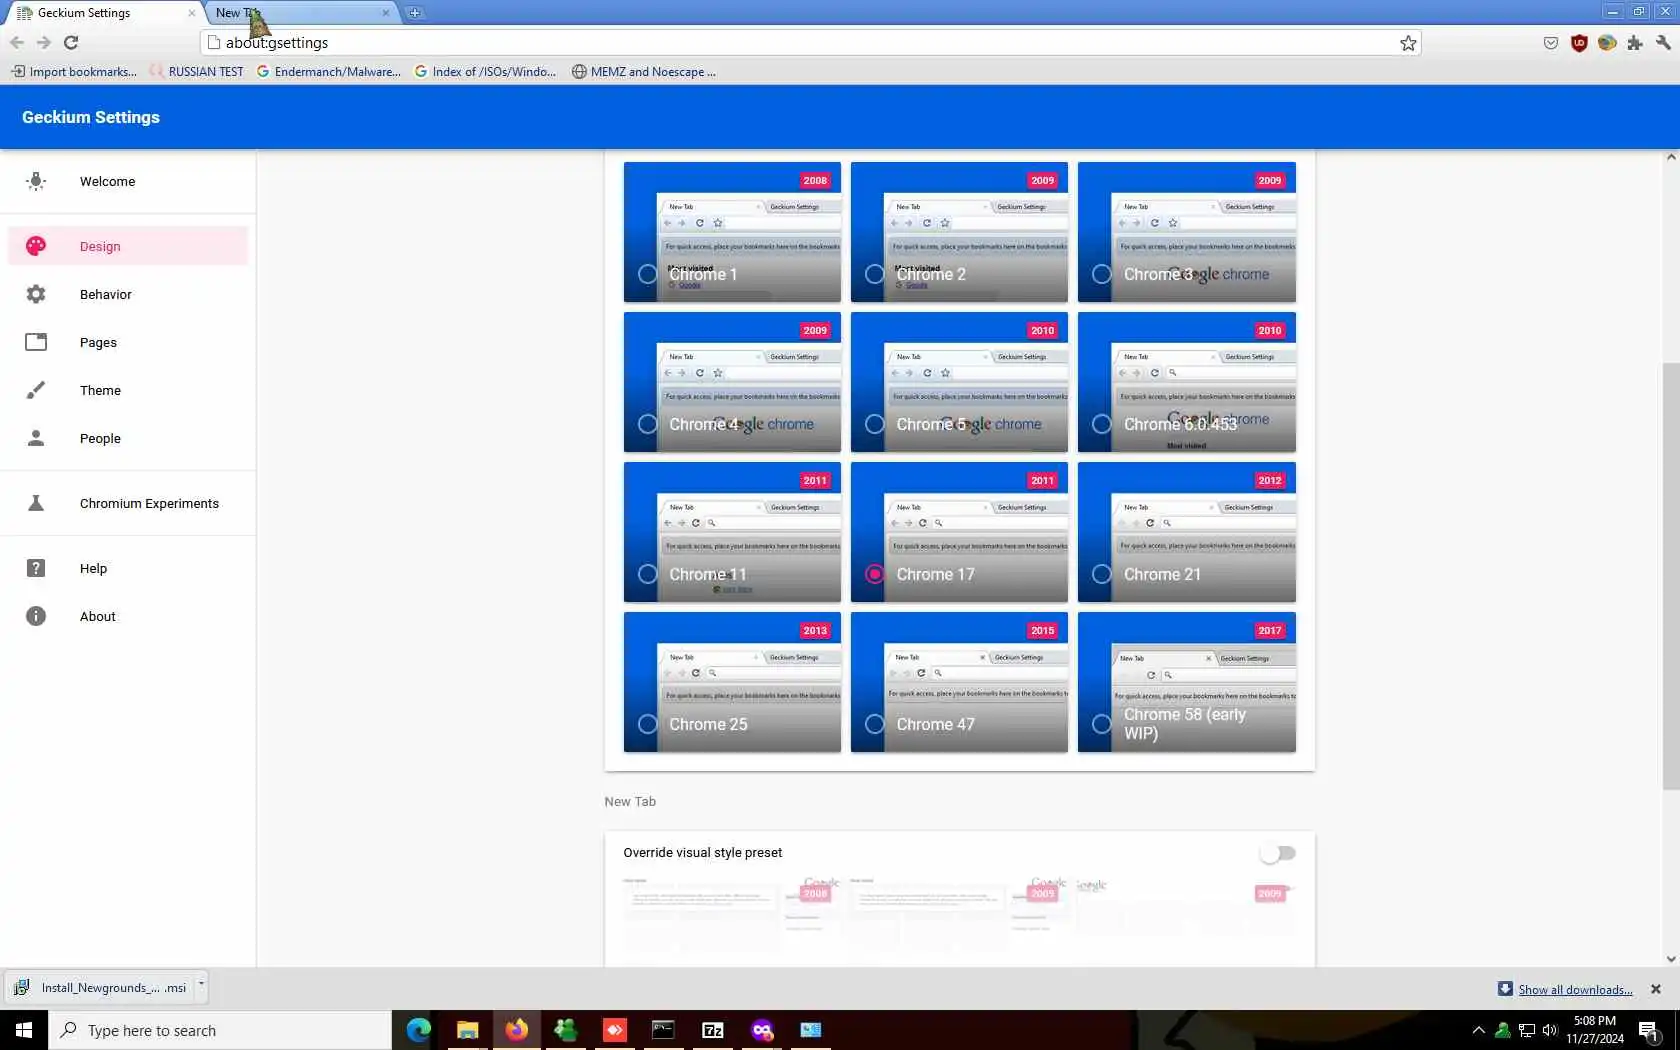Viewport: 1680px width, 1050px height.
Task: Click the Show all downloads link
Action: (1575, 990)
